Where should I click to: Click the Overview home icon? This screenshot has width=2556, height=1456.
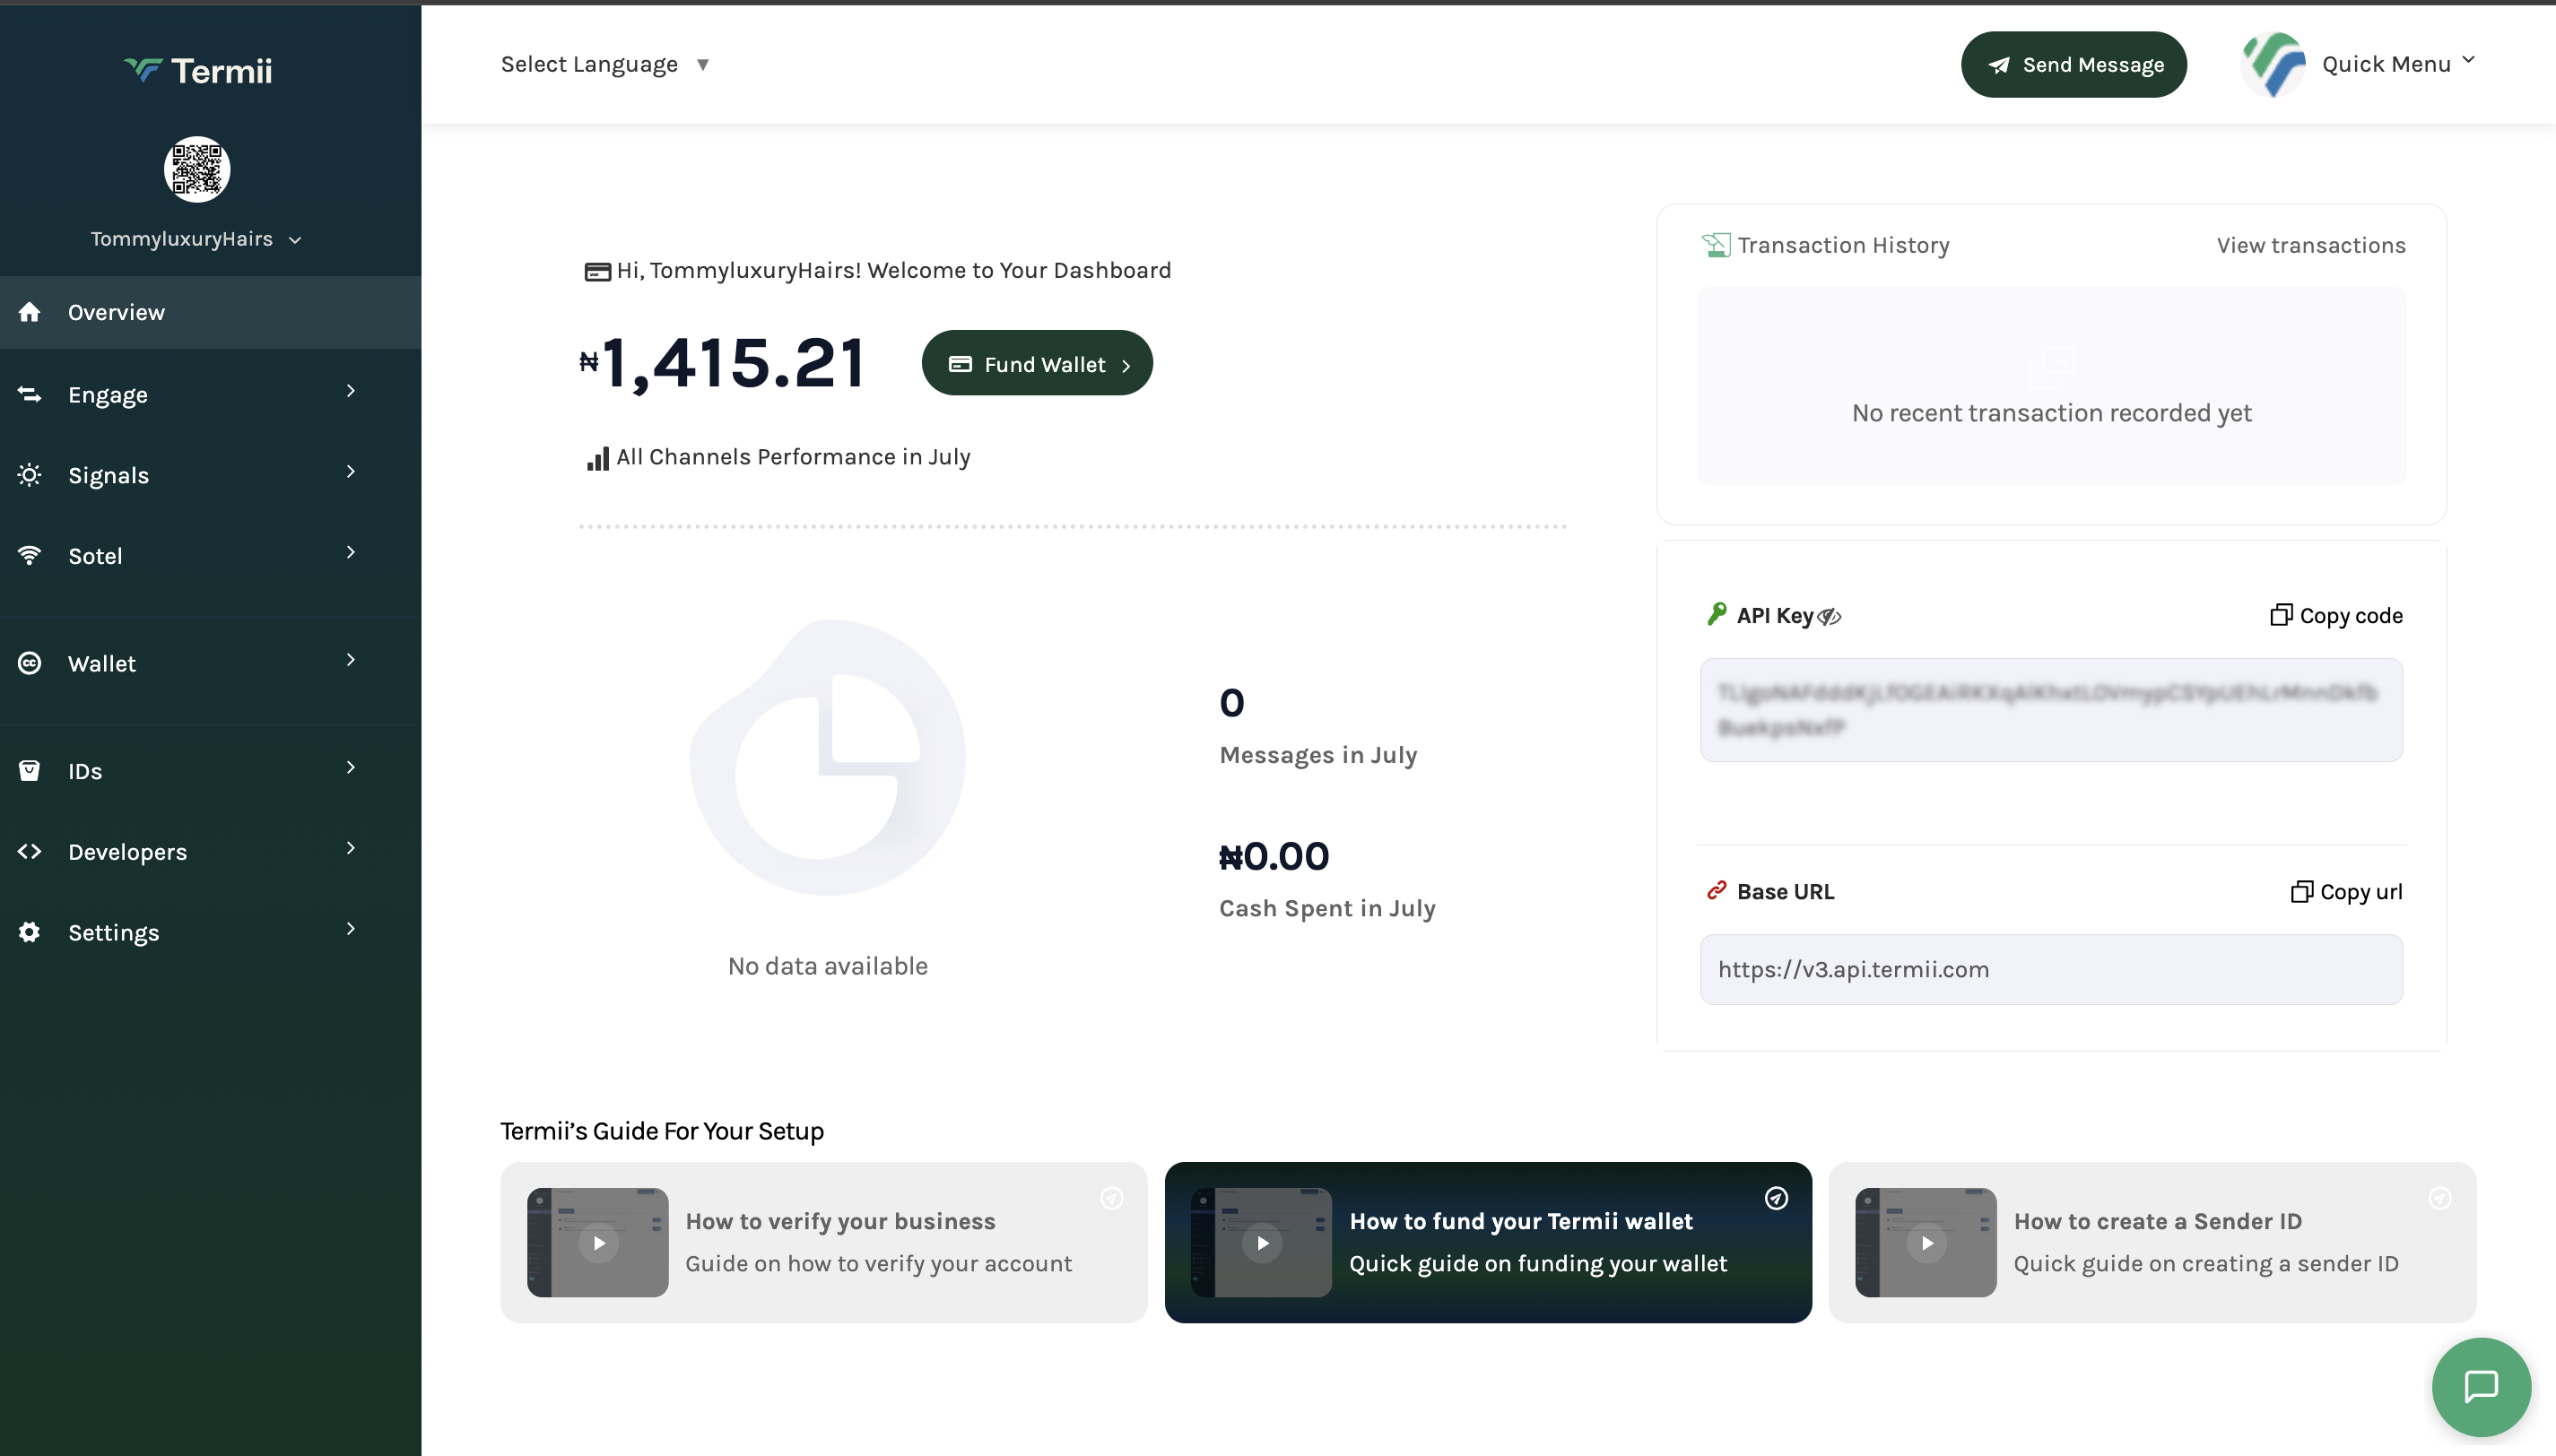point(29,312)
